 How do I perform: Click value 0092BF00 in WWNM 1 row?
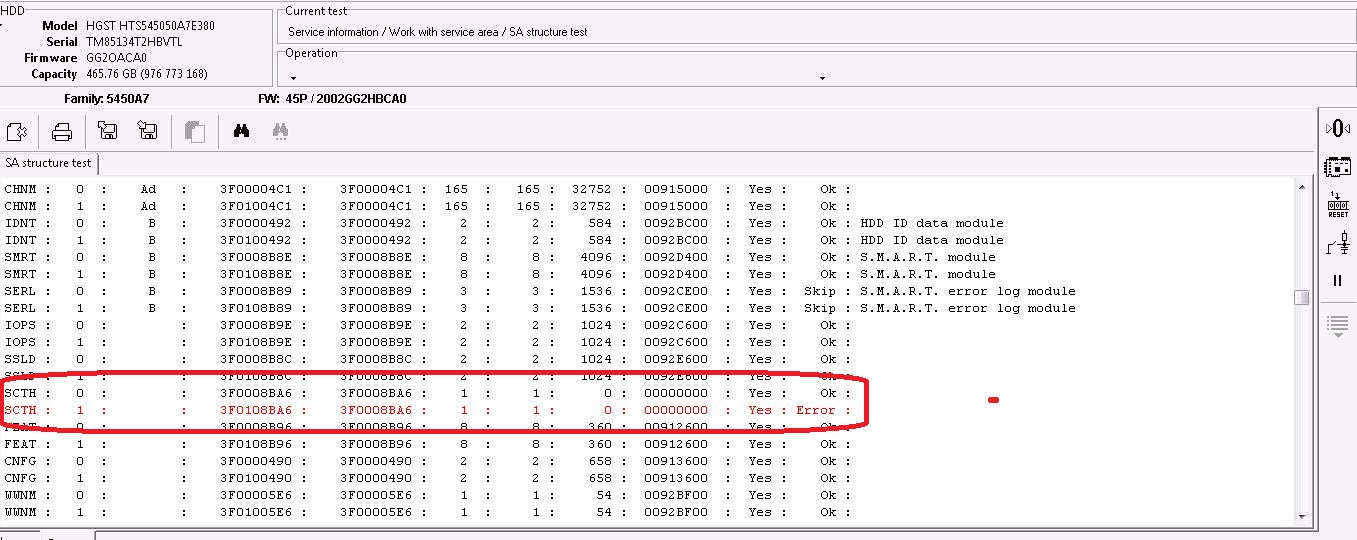click(x=676, y=512)
